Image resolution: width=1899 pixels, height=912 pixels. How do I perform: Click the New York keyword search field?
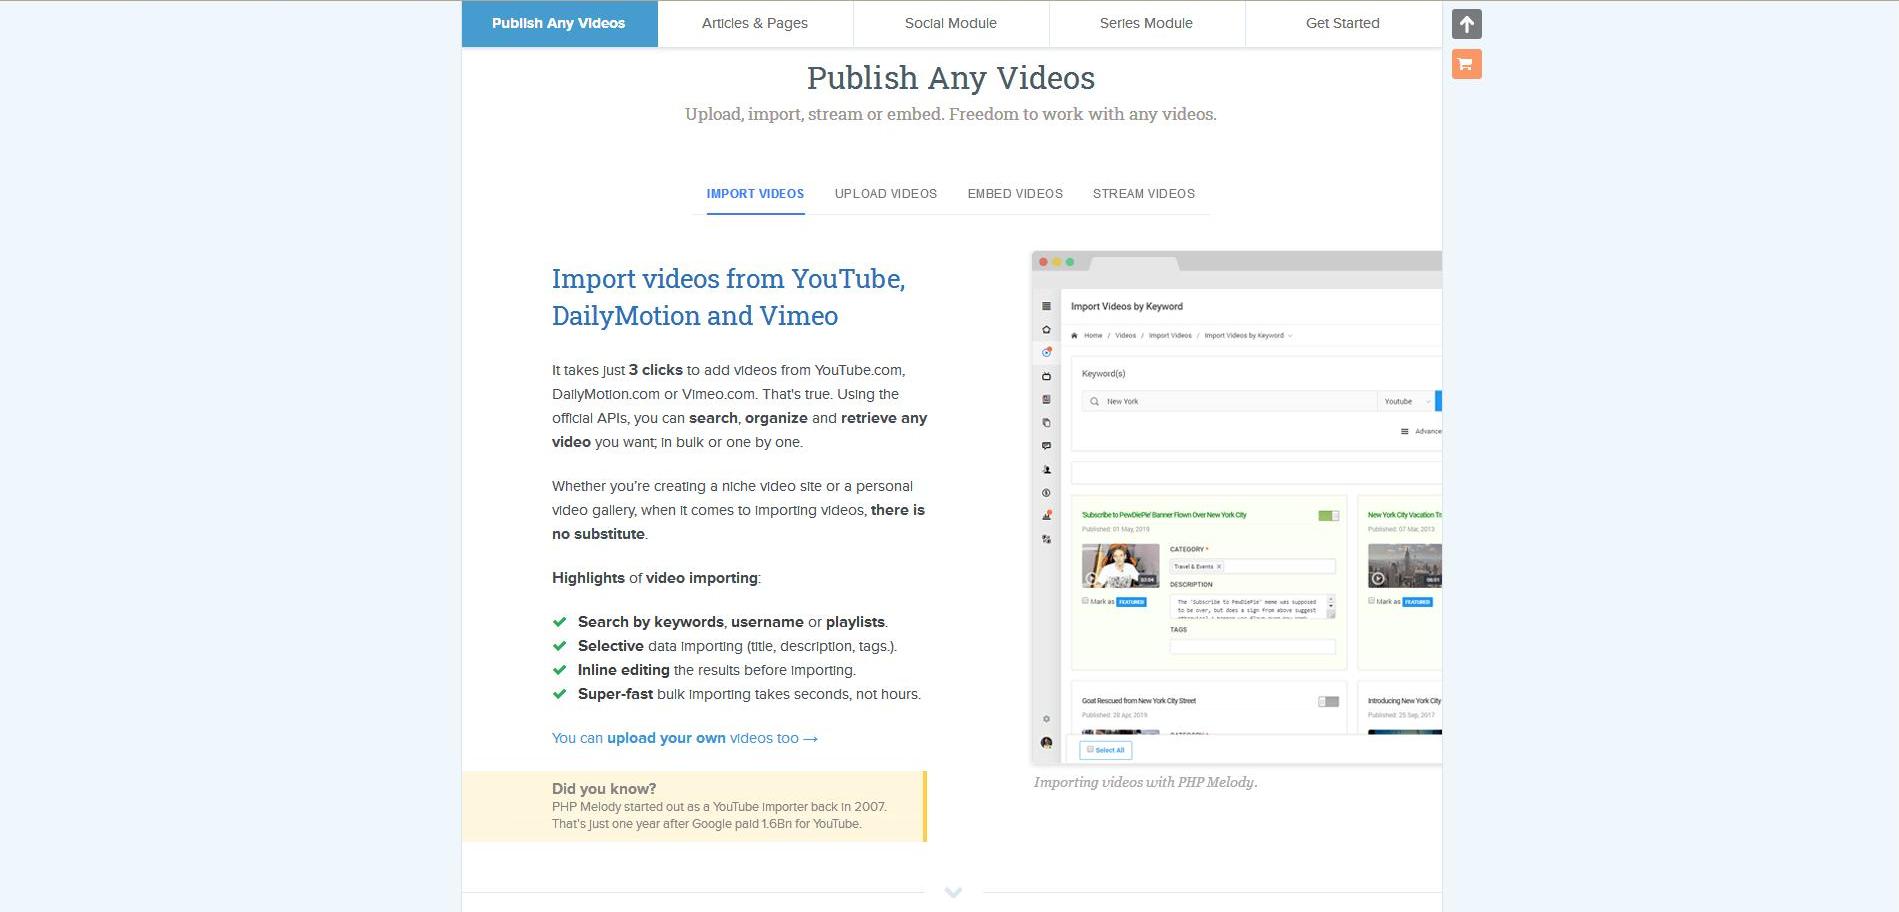point(1230,401)
